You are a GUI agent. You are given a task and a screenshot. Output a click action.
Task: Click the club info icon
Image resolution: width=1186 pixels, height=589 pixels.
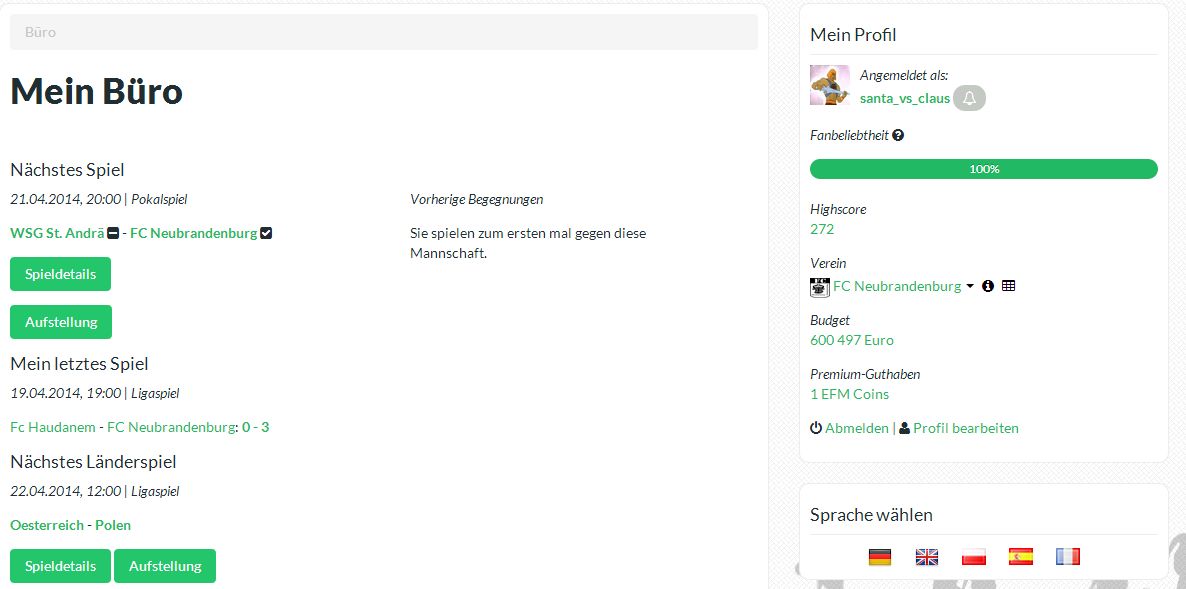coord(987,286)
